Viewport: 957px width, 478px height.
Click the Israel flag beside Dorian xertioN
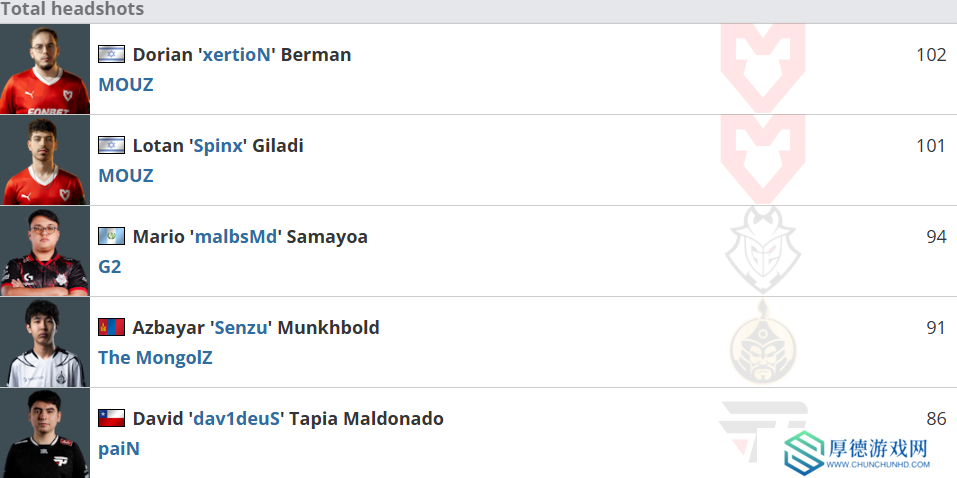pos(112,54)
